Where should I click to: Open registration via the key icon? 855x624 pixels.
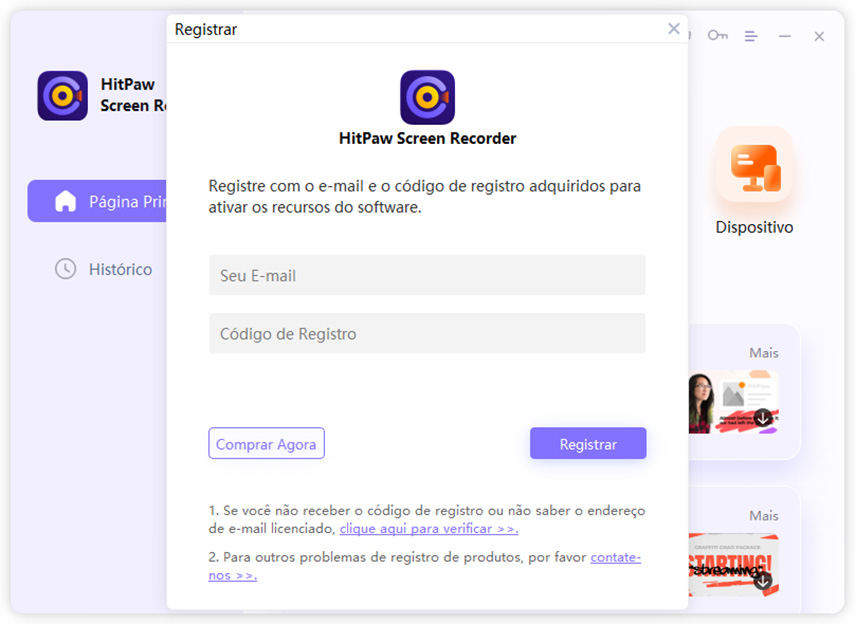(x=718, y=35)
